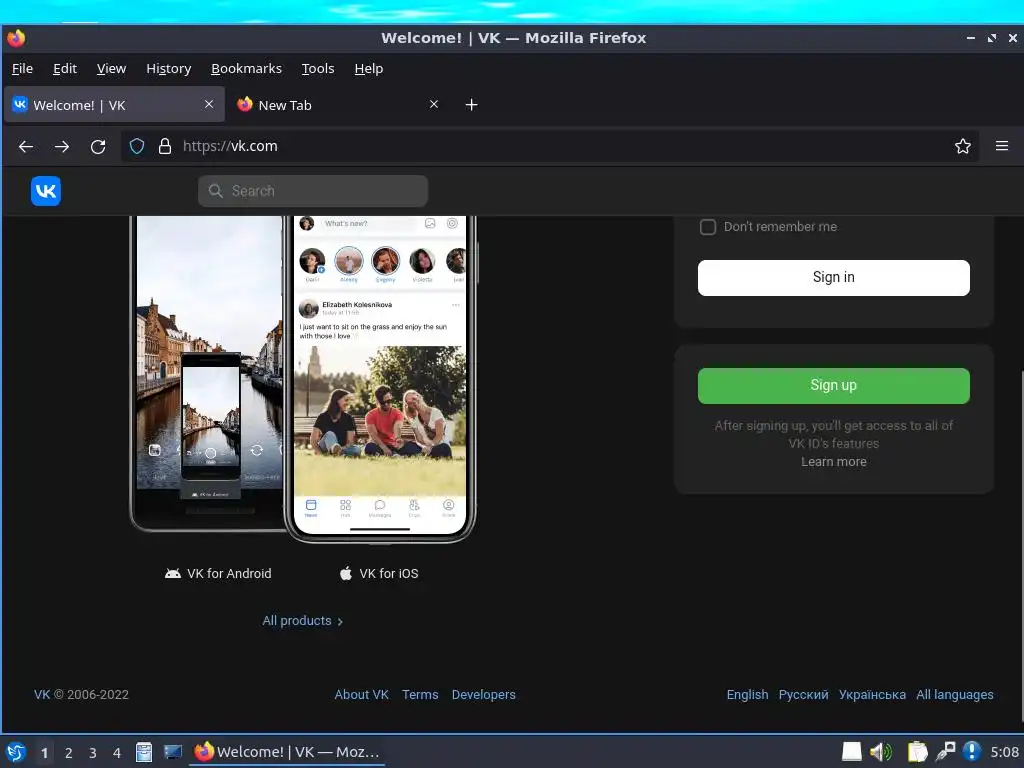Open the VK for iOS link
This screenshot has width=1024, height=768.
pyautogui.click(x=379, y=573)
